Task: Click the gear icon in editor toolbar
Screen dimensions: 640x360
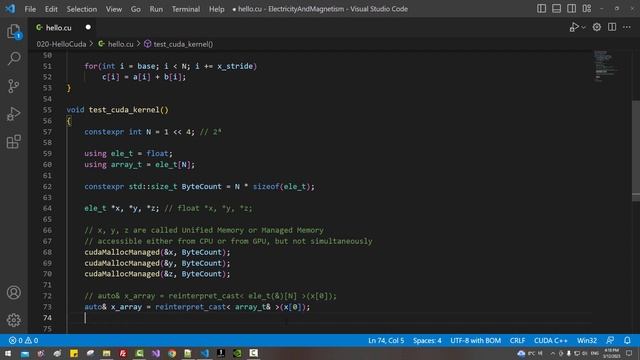Action: [597, 27]
